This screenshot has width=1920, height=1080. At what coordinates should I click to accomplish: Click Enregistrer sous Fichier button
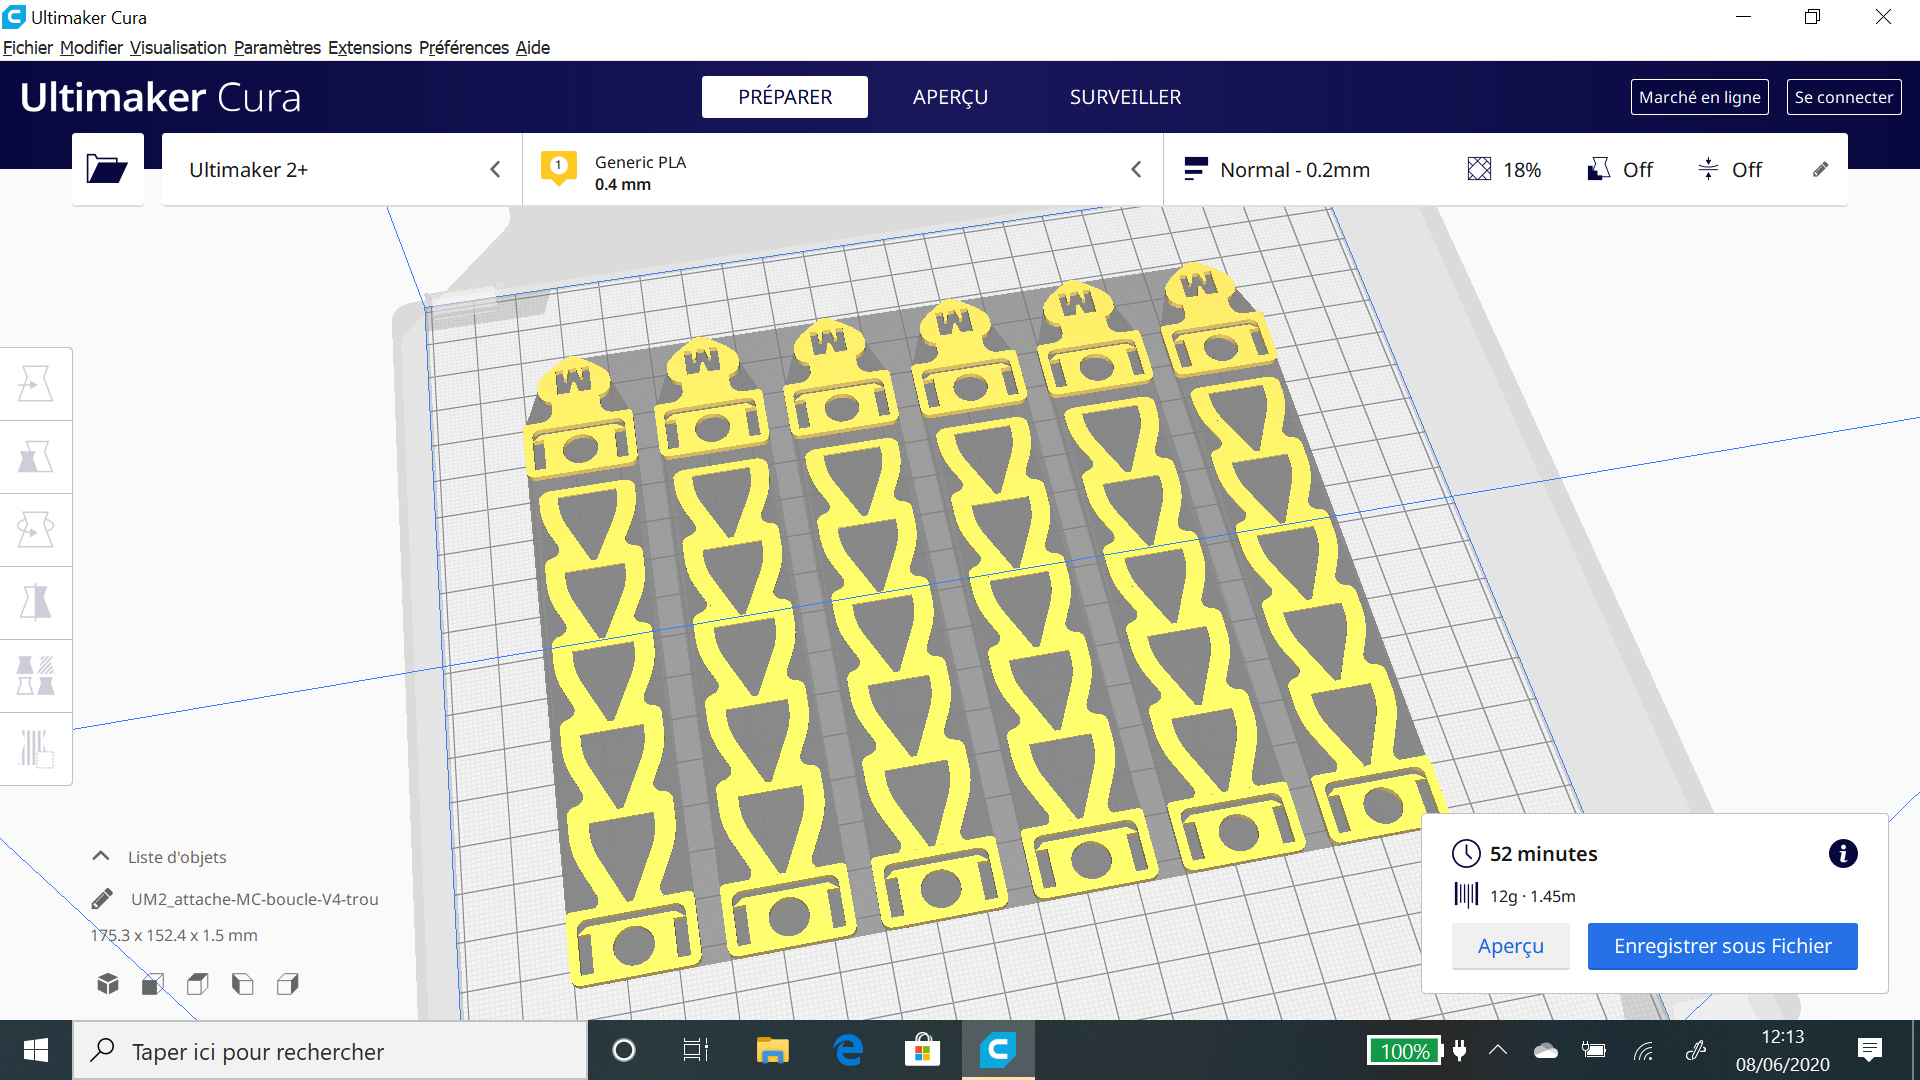coord(1722,946)
